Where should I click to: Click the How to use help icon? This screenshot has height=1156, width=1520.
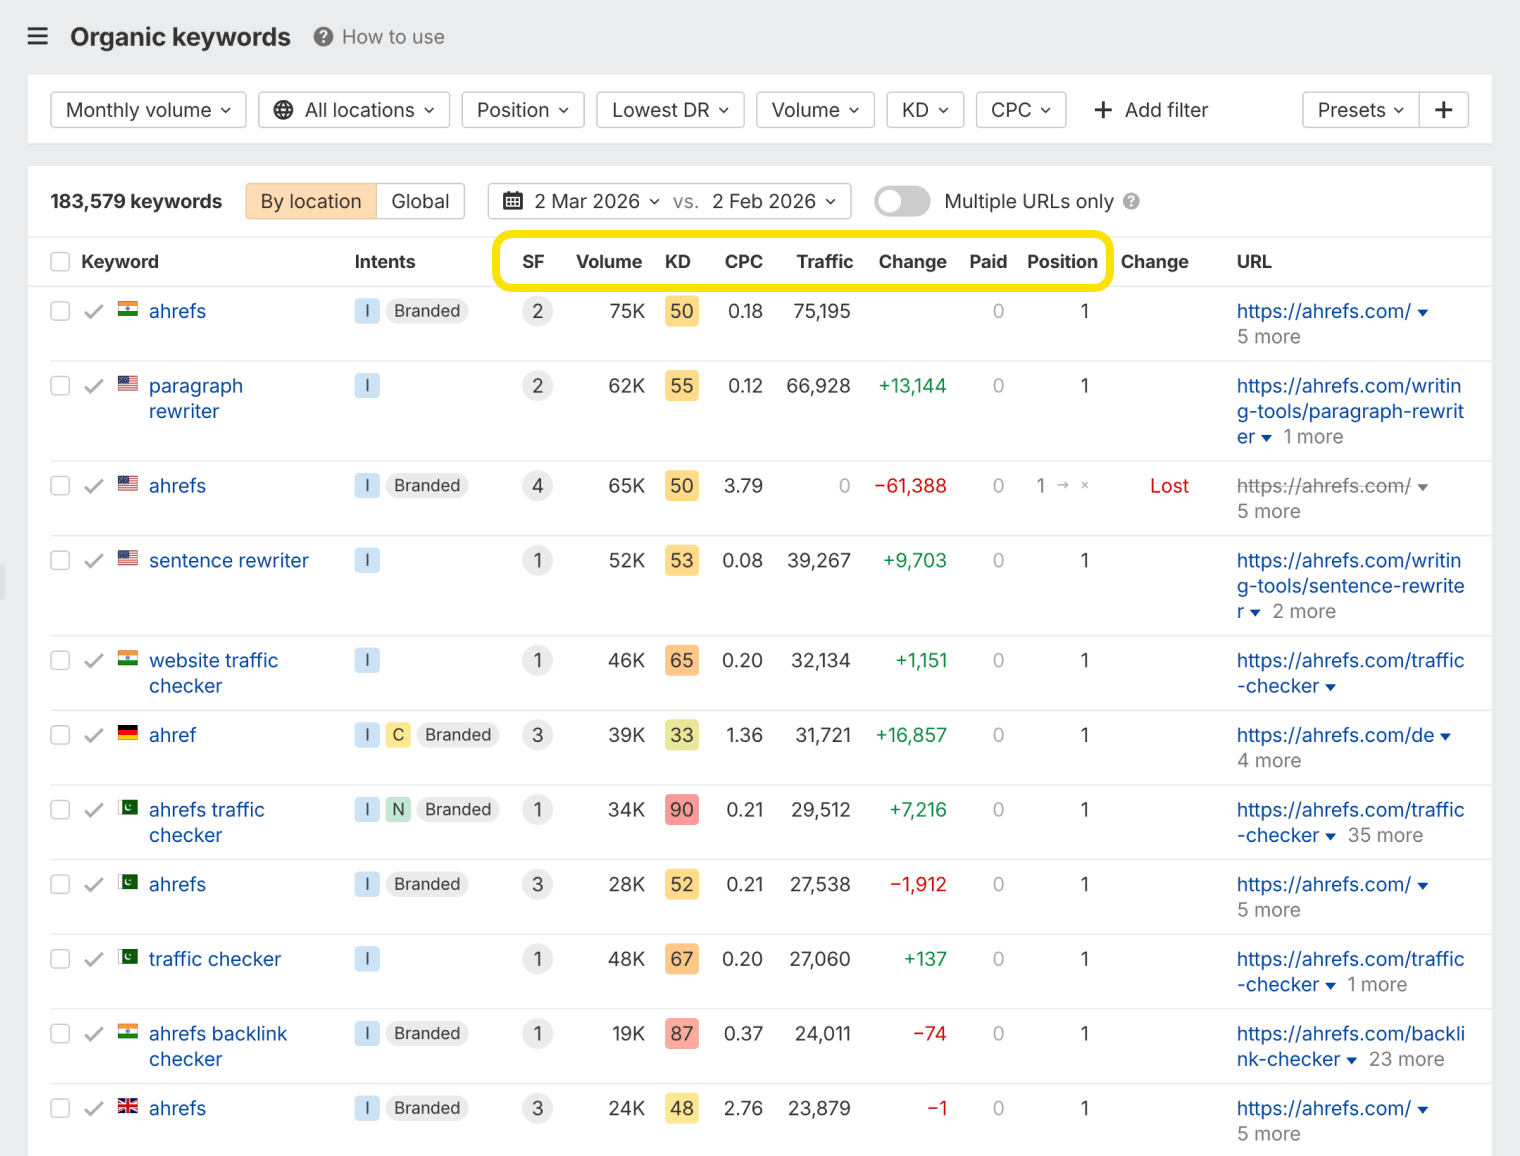[322, 36]
